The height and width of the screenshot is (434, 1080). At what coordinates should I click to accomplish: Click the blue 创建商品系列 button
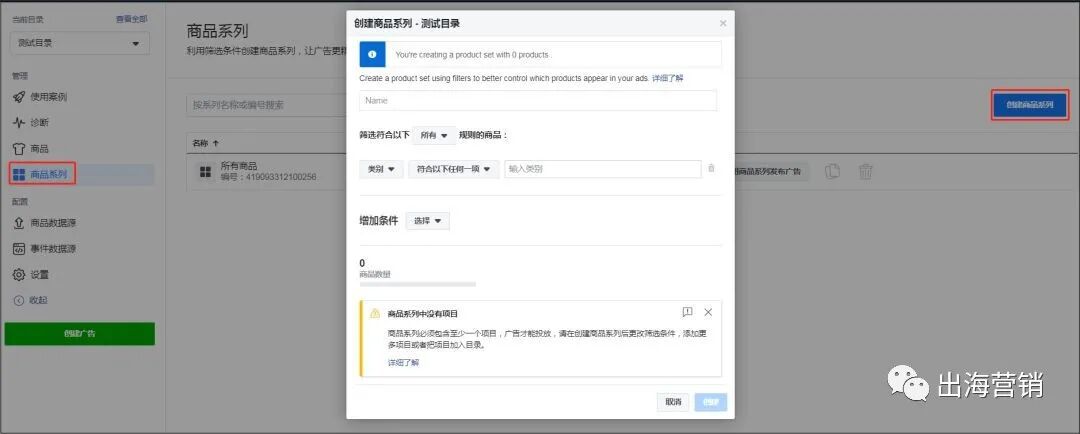[x=1030, y=105]
